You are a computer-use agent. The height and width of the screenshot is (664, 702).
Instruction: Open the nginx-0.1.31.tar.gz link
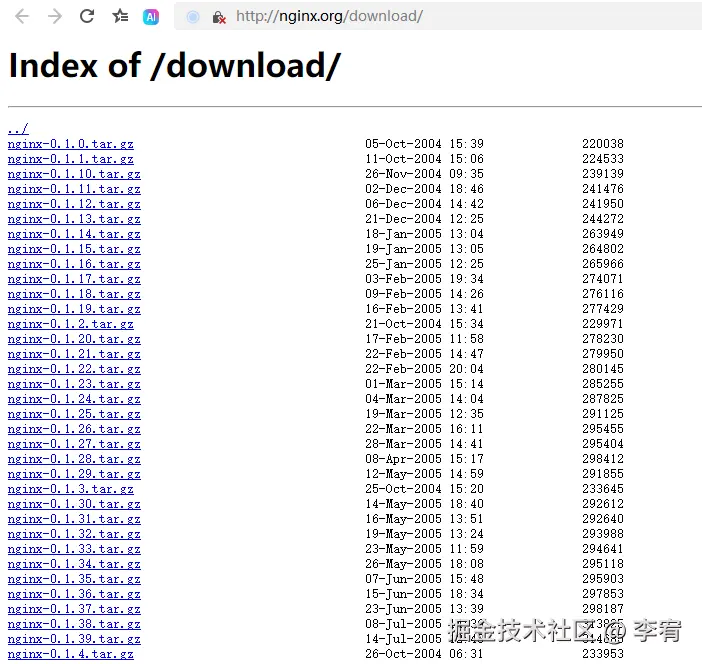(74, 519)
